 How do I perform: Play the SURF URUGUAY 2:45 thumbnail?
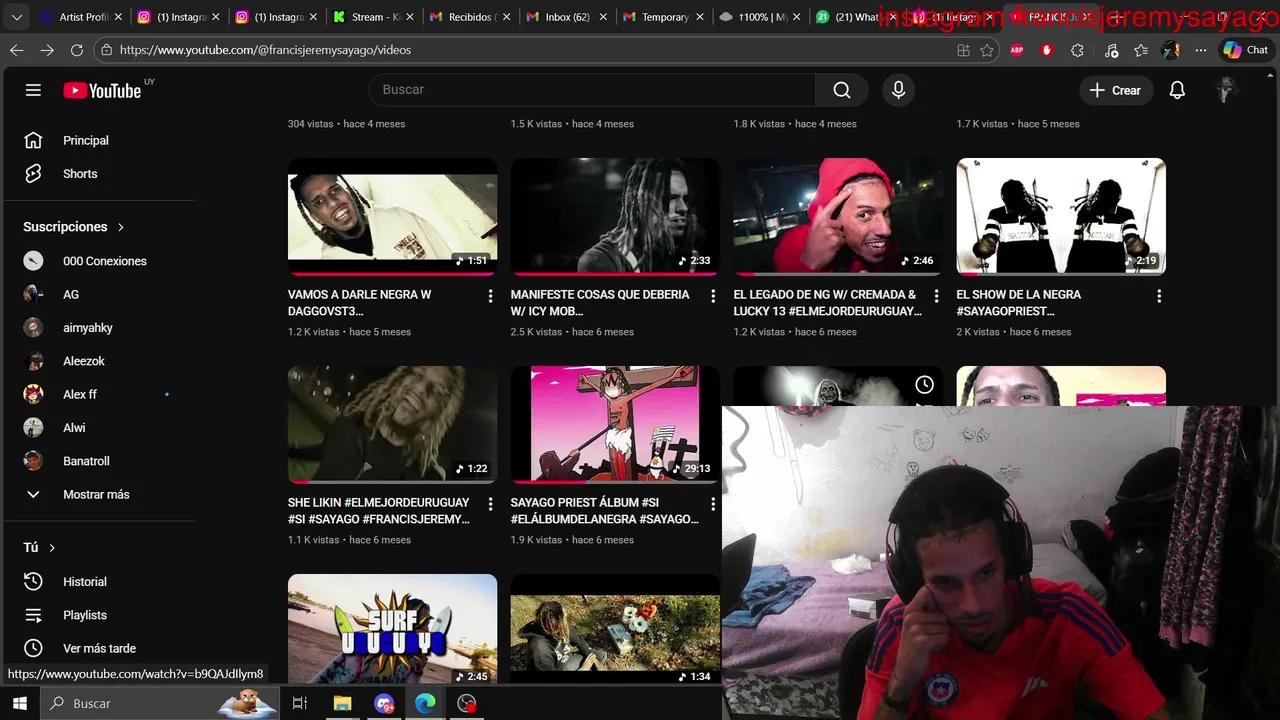[392, 629]
